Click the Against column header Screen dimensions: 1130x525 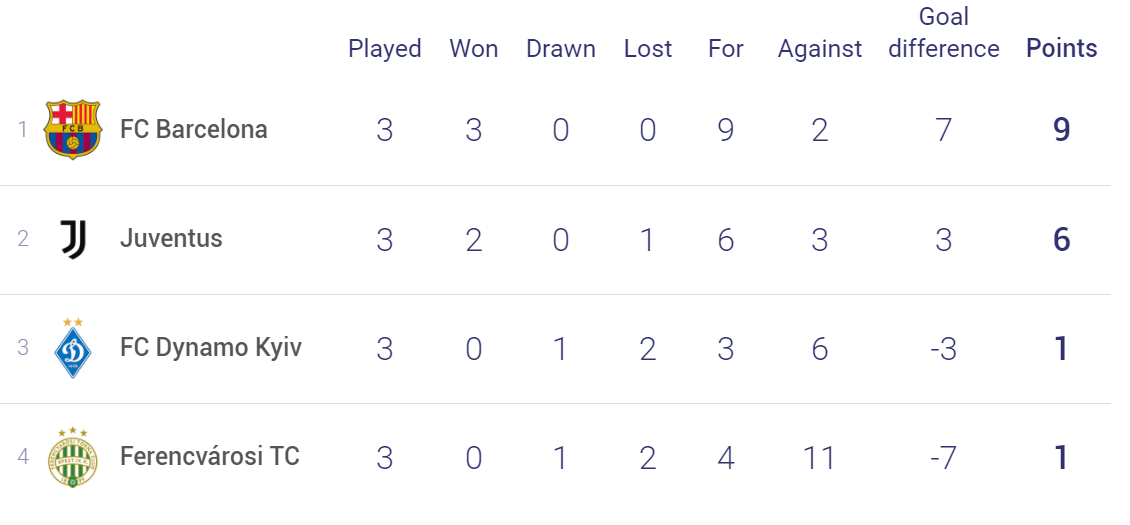tap(819, 49)
